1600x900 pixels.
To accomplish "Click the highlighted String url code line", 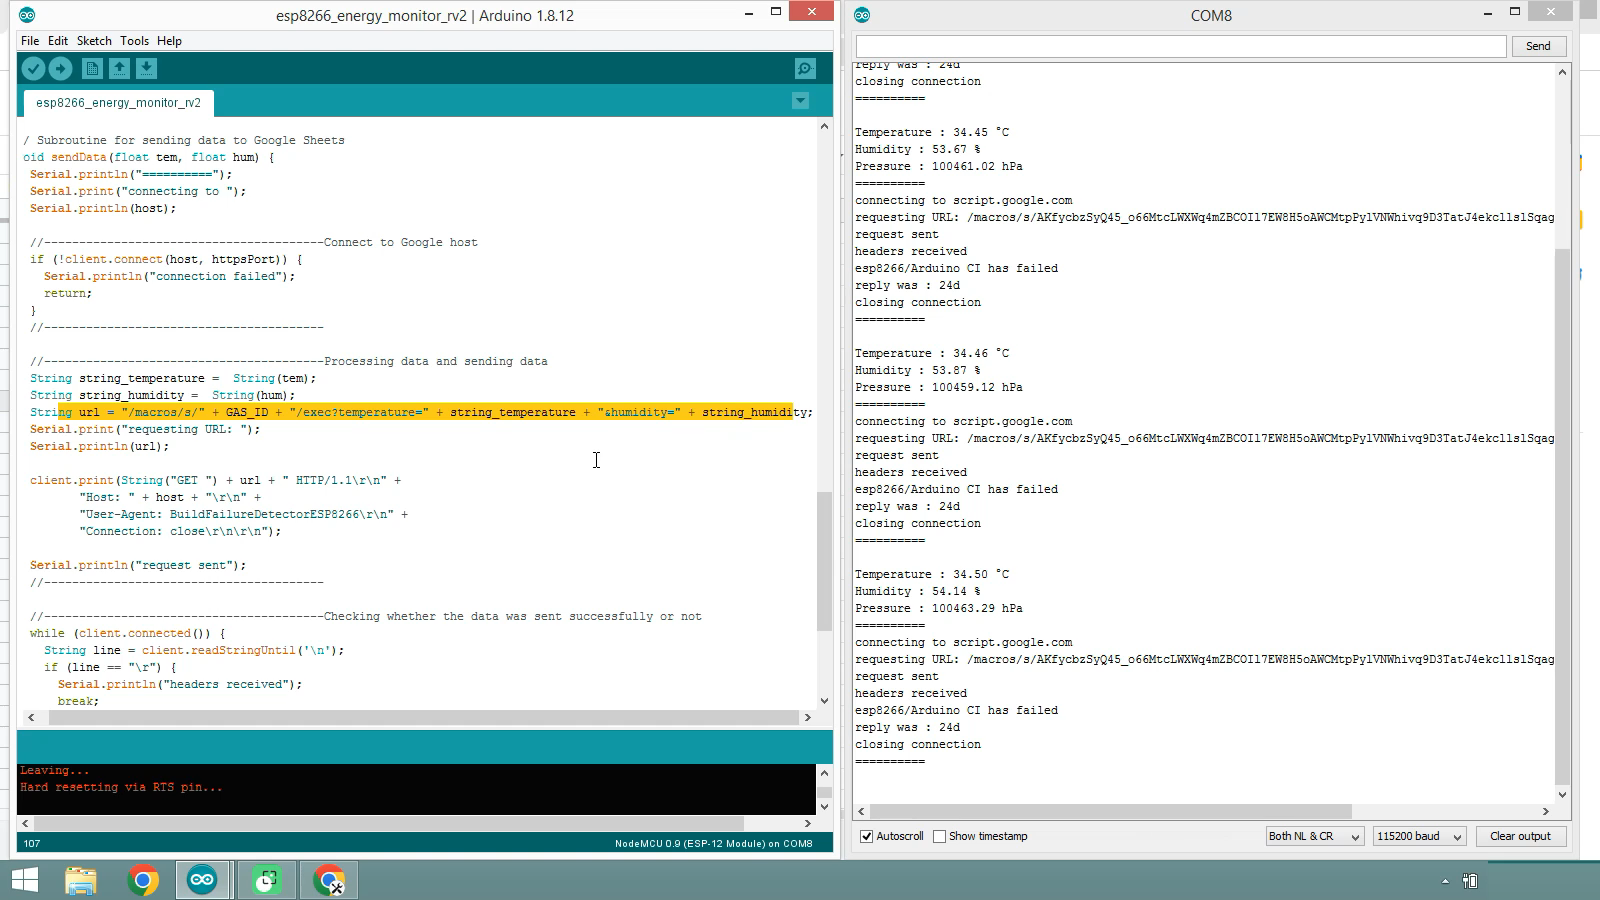I will tap(421, 412).
